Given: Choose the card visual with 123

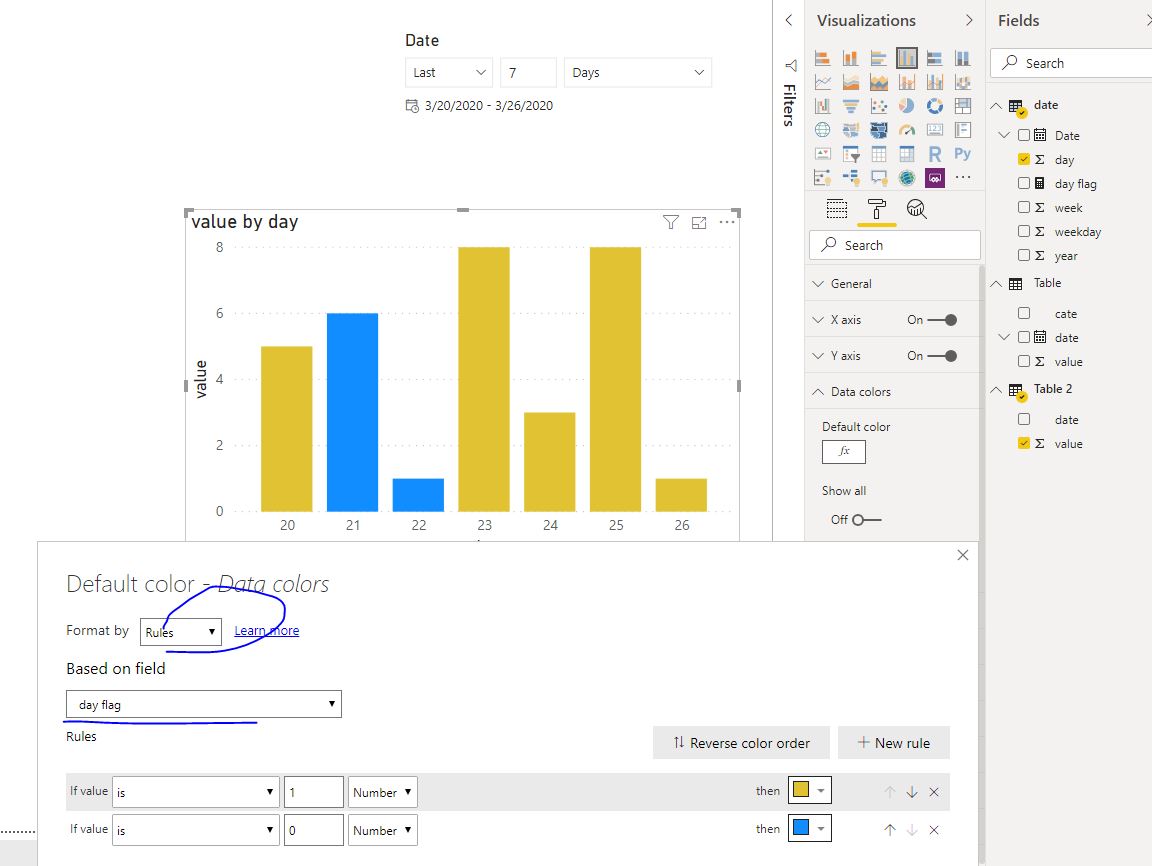Looking at the screenshot, I should pos(935,130).
